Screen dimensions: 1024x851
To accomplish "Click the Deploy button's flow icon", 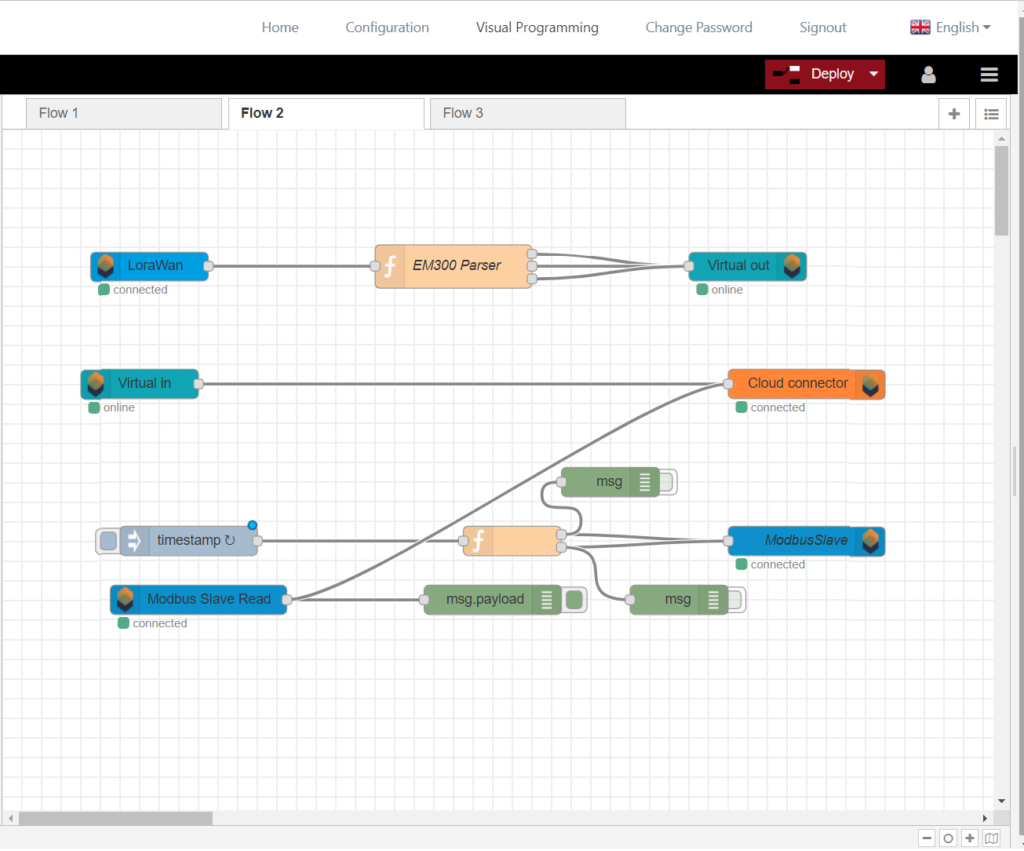I will (x=787, y=74).
